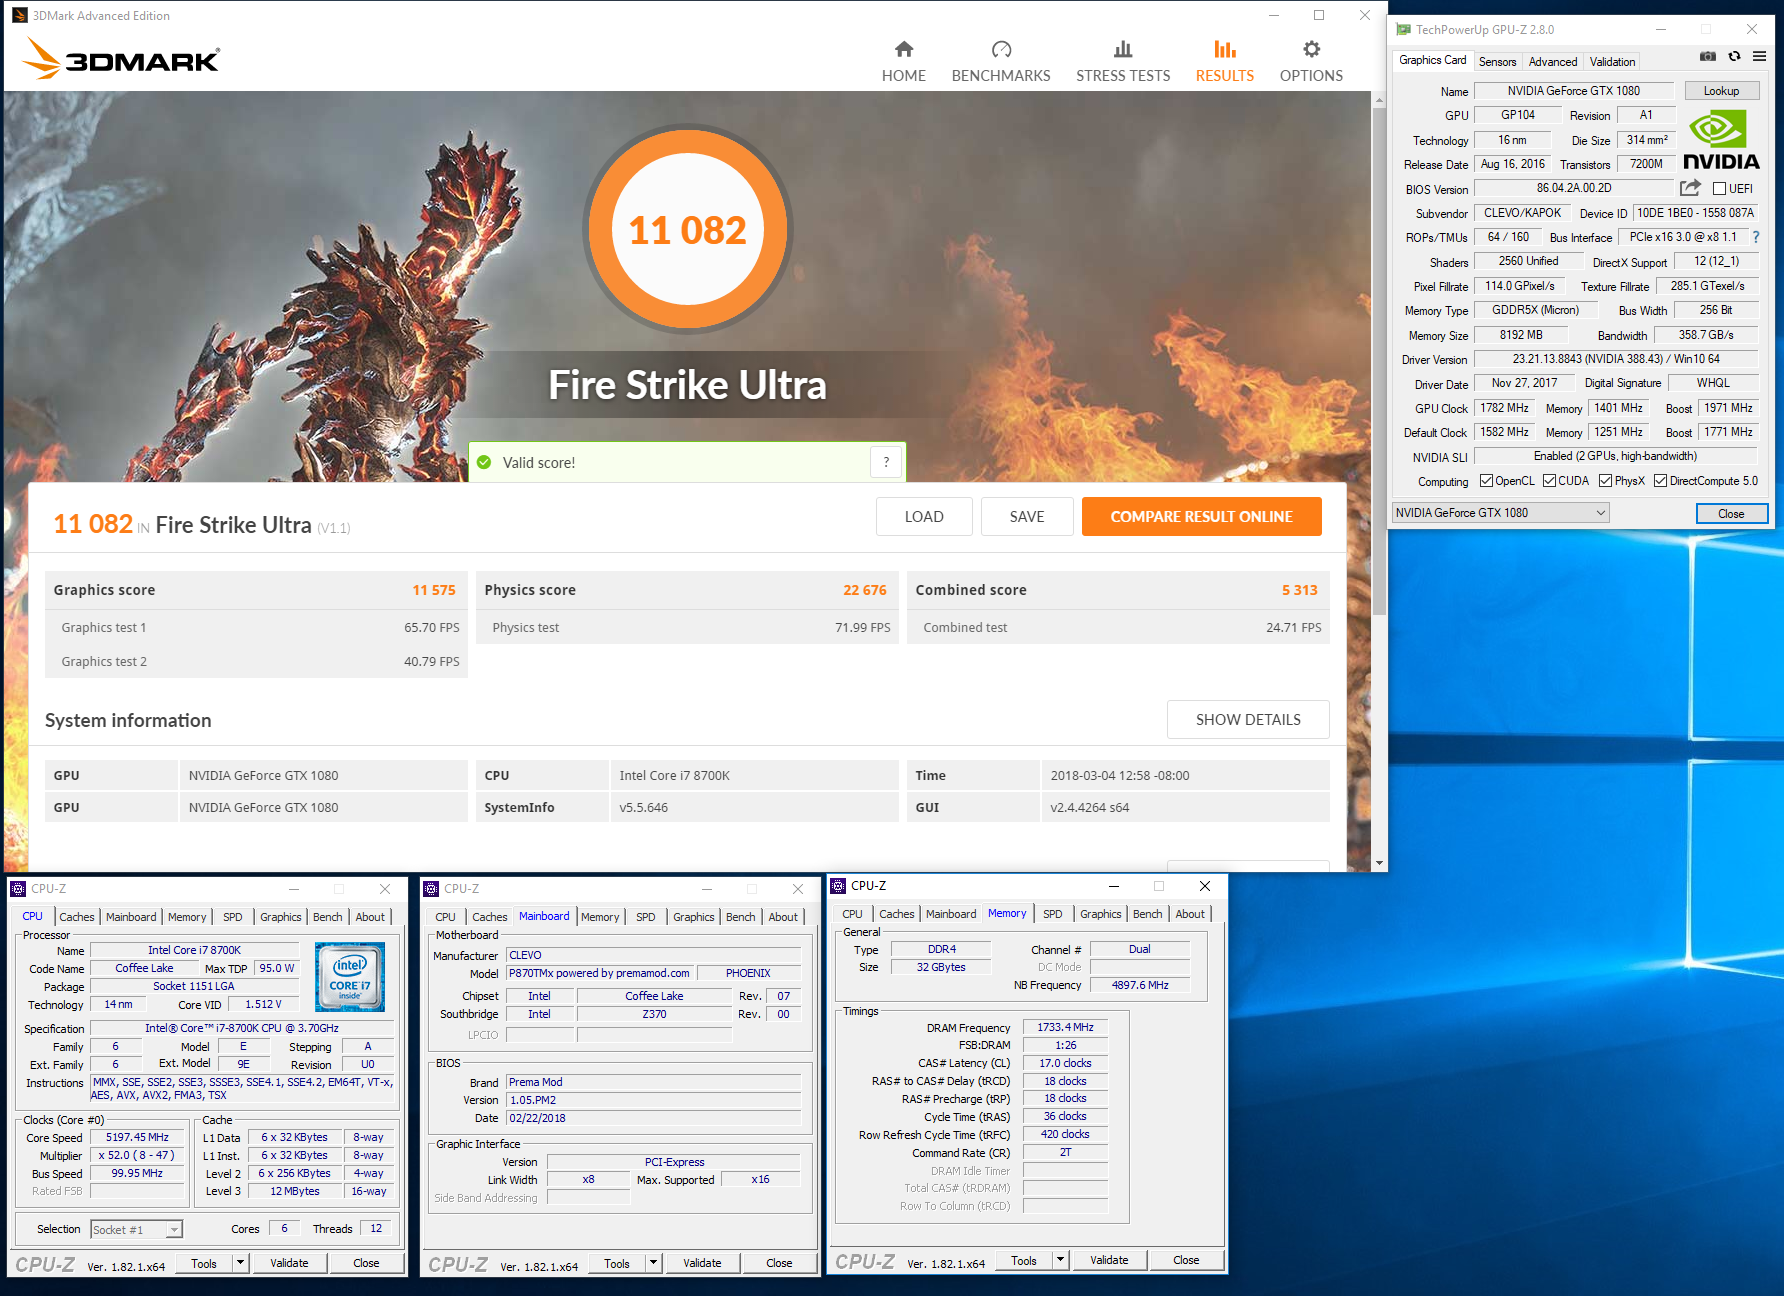This screenshot has width=1784, height=1296.
Task: Open SPD tab in CPU-Z Mainboard window
Action: coord(646,917)
